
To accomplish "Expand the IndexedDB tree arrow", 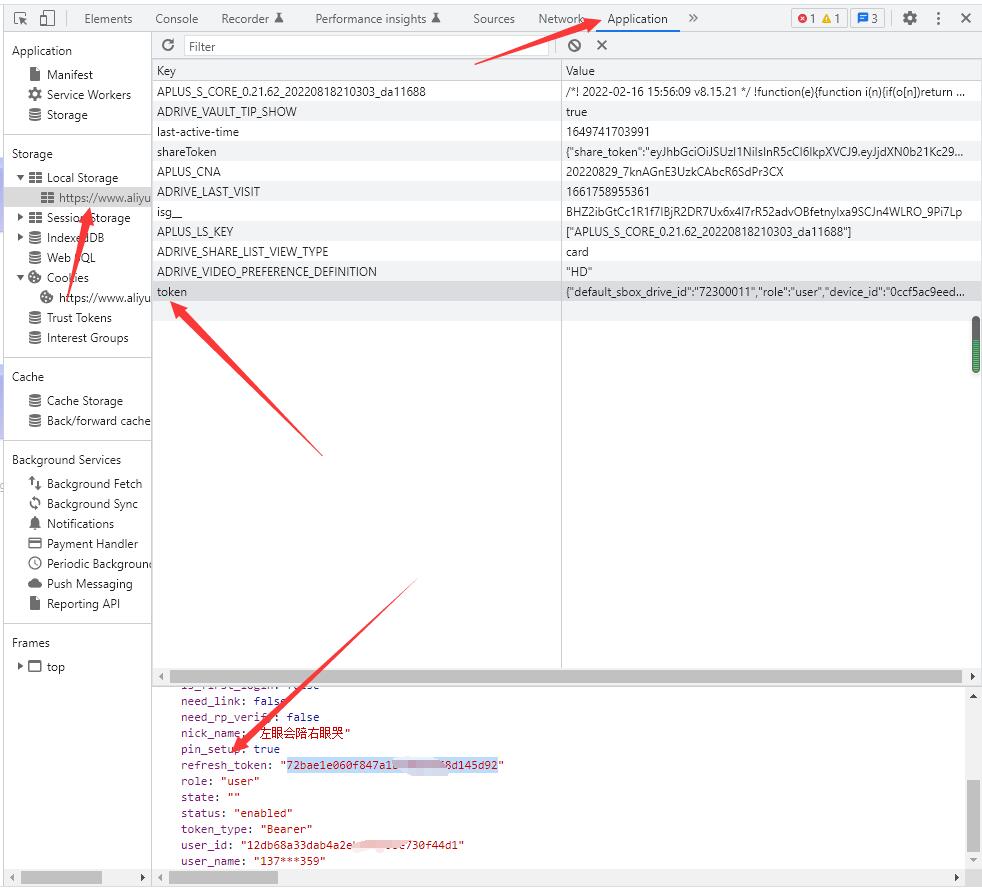I will coord(20,237).
